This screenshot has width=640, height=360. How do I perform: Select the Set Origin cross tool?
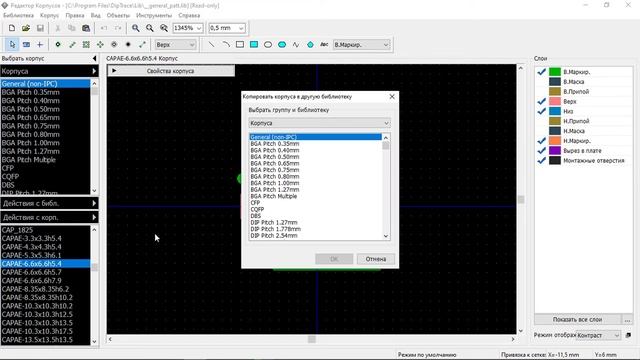click(x=40, y=44)
